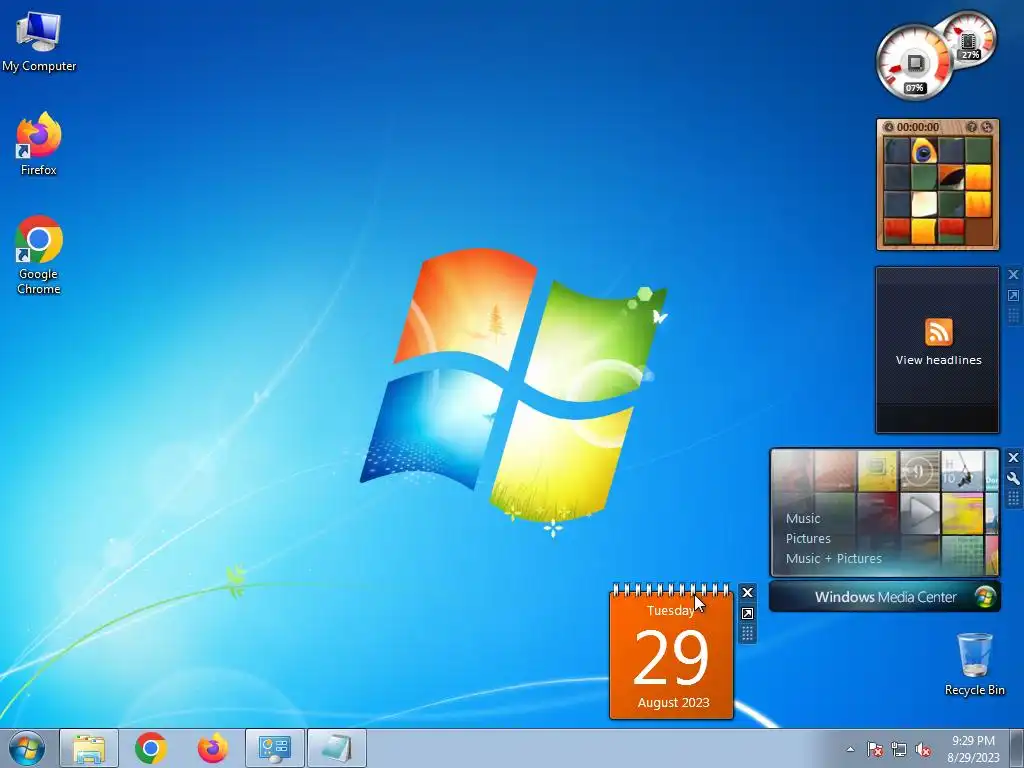
Task: Open the Control Panel taskbar item
Action: point(274,748)
